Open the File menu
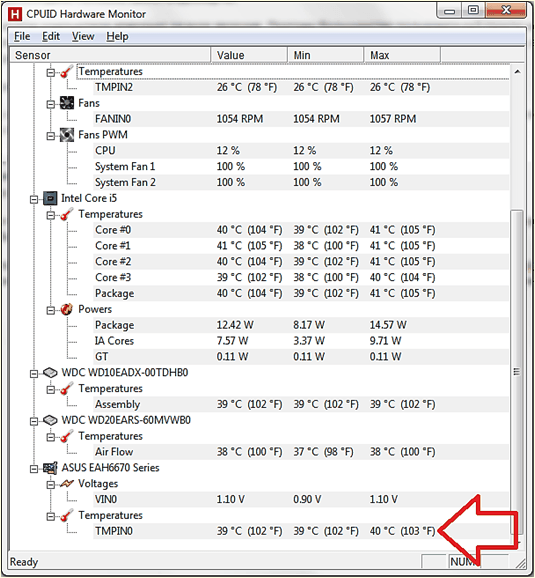 [x=22, y=36]
